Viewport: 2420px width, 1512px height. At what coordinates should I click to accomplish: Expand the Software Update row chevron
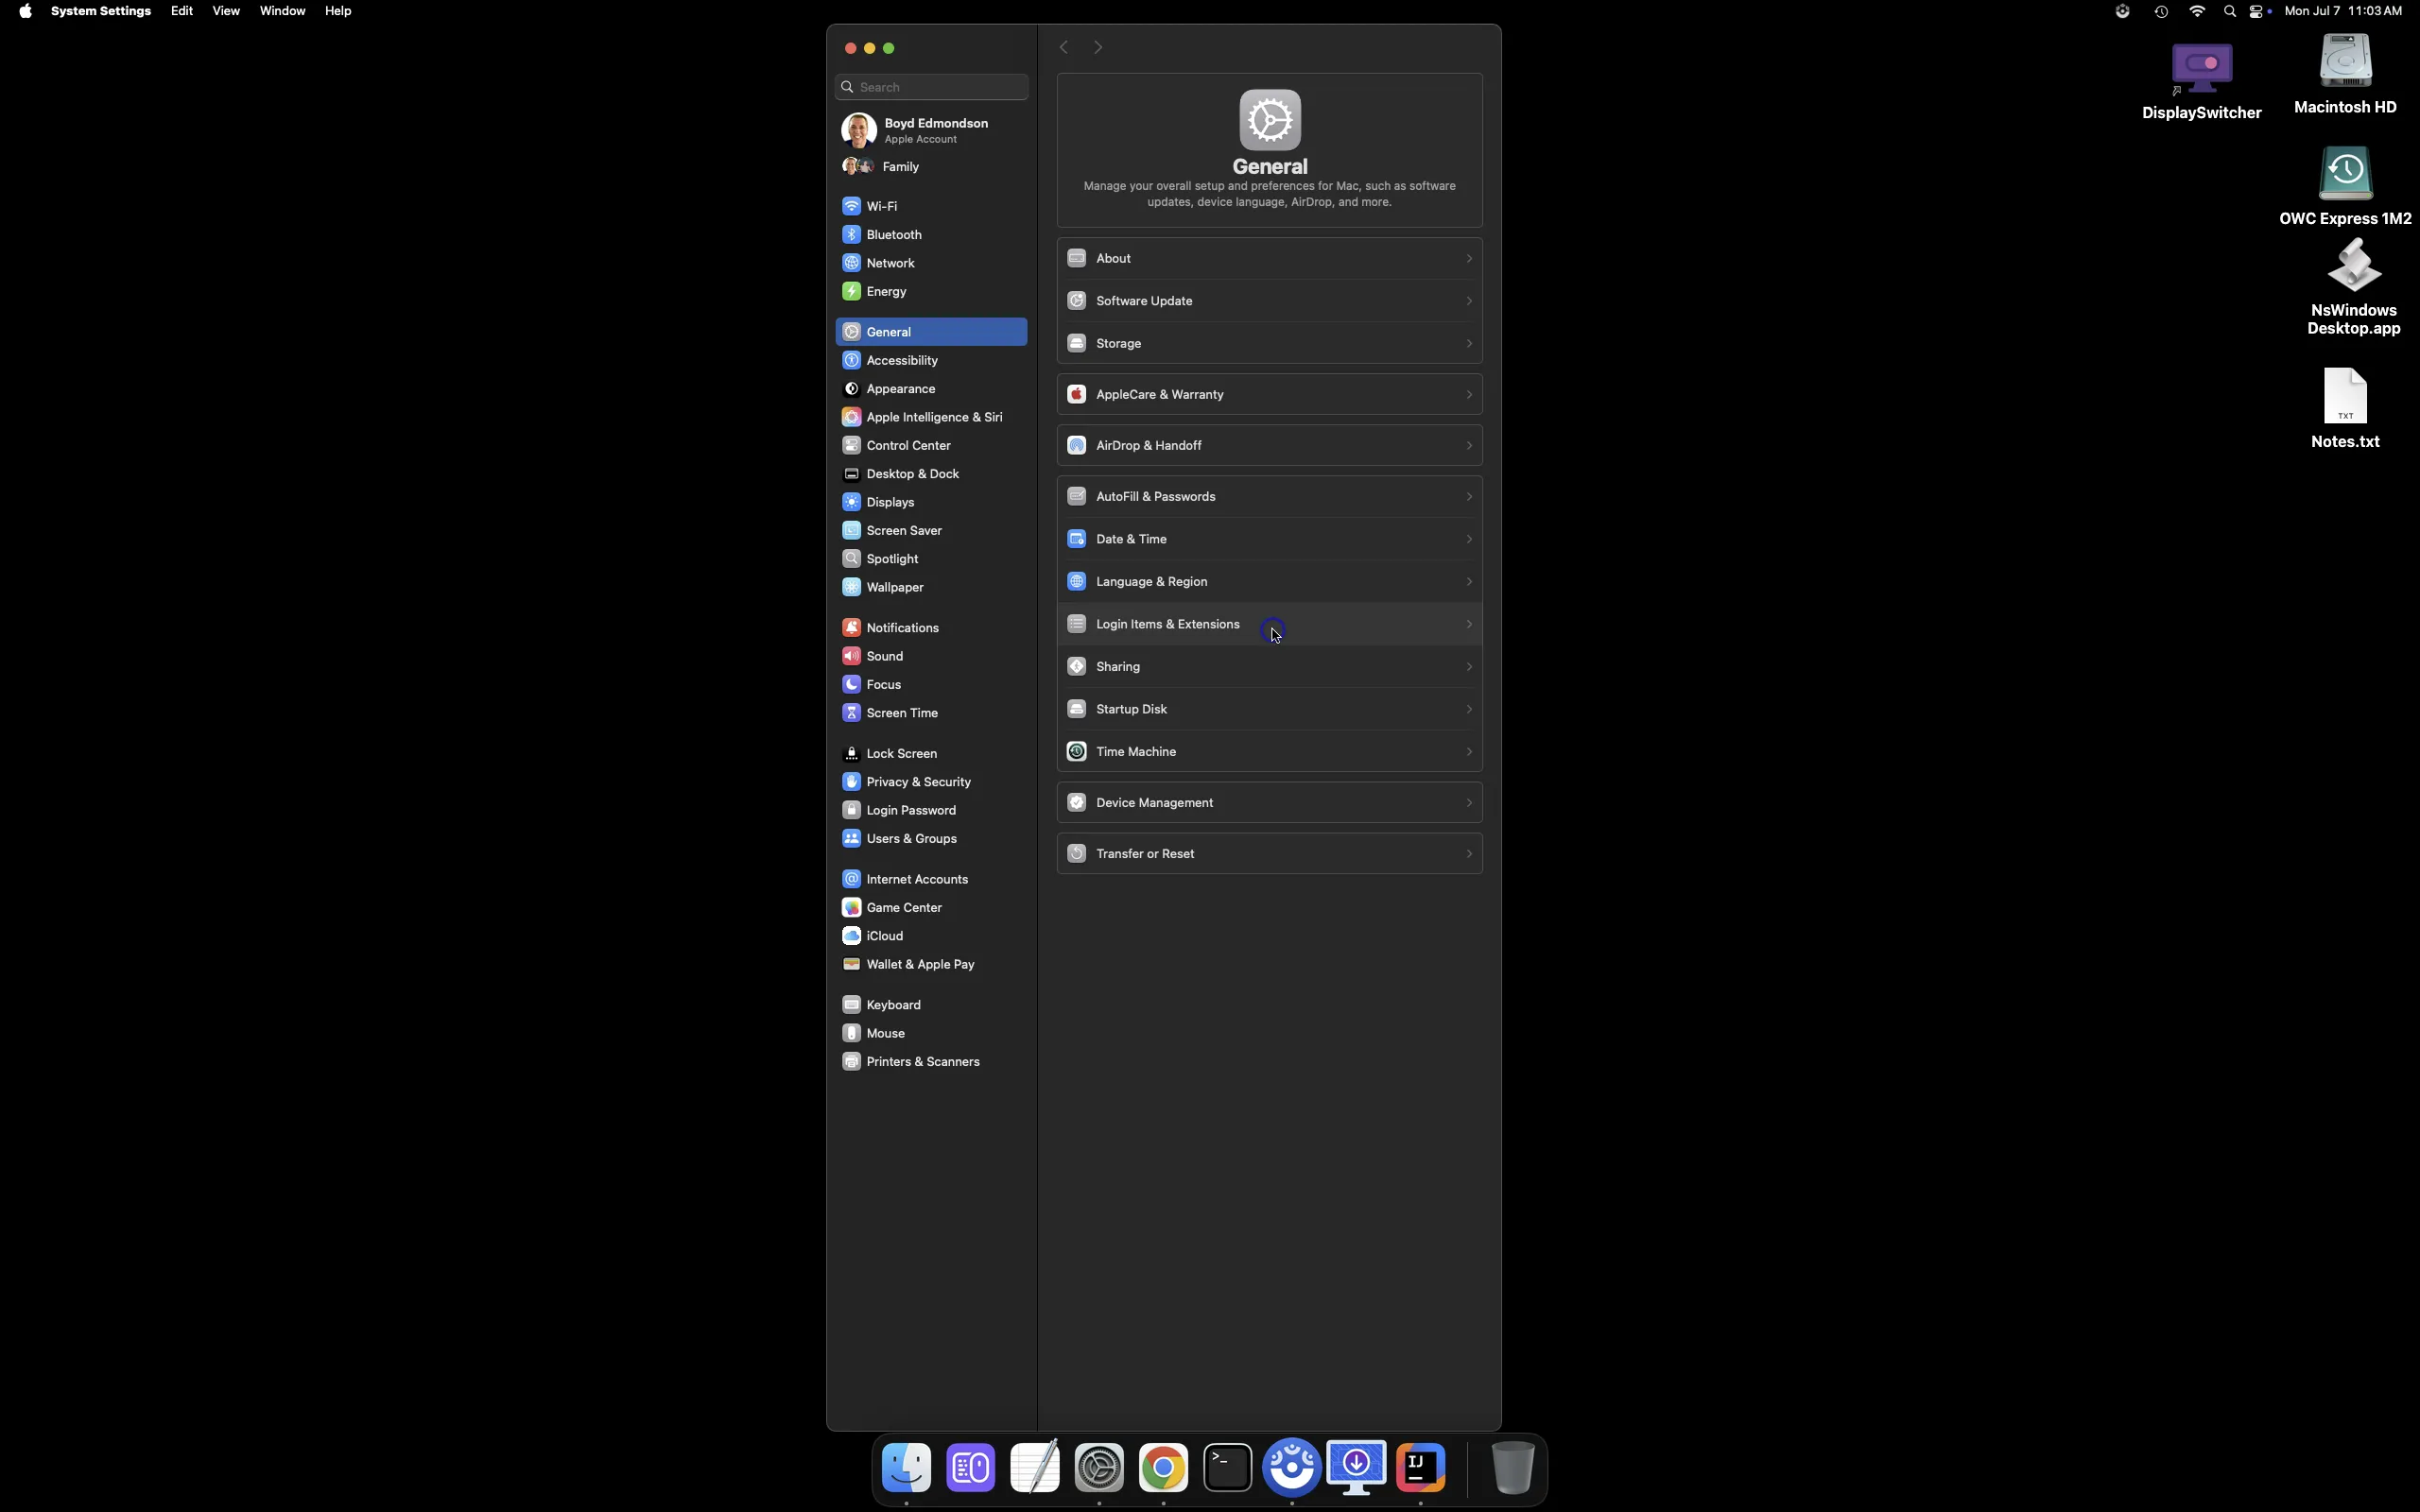click(1469, 301)
